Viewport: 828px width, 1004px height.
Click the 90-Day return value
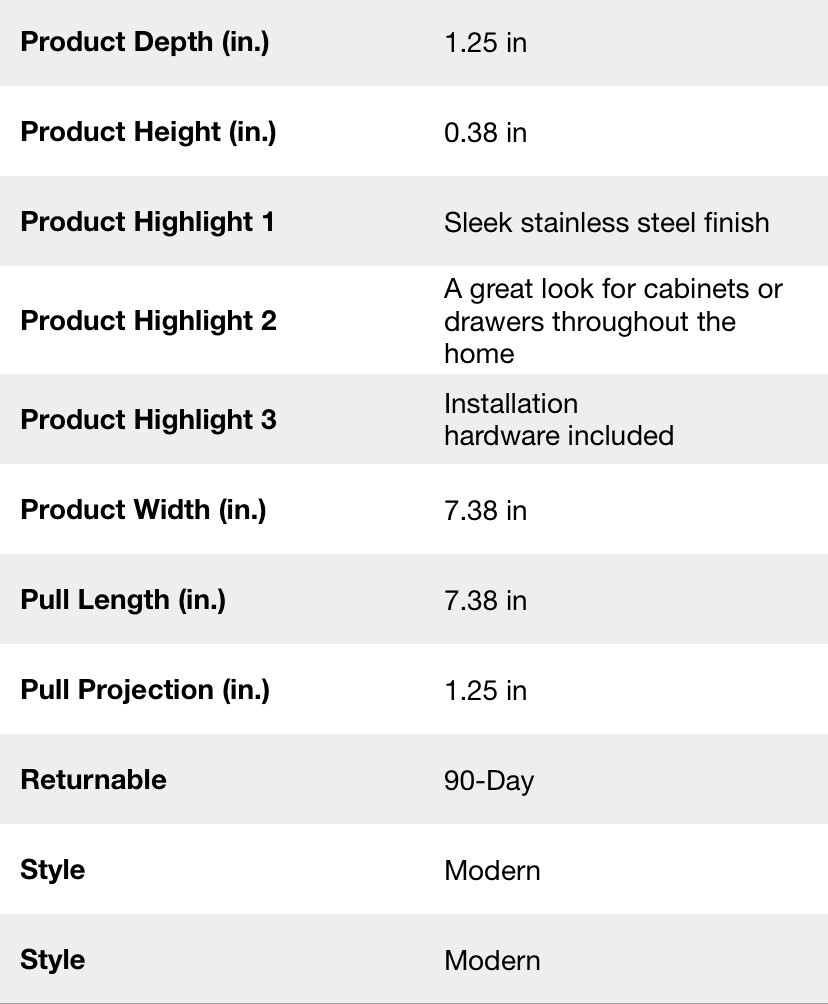pos(489,781)
